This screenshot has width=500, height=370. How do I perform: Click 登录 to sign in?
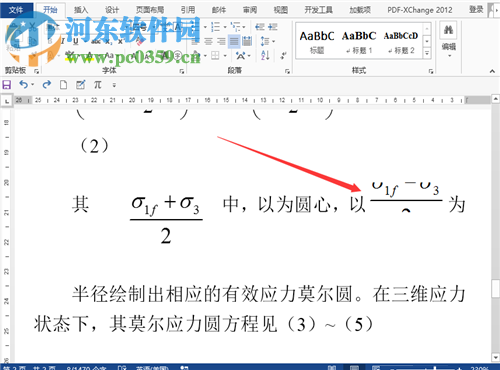point(476,10)
